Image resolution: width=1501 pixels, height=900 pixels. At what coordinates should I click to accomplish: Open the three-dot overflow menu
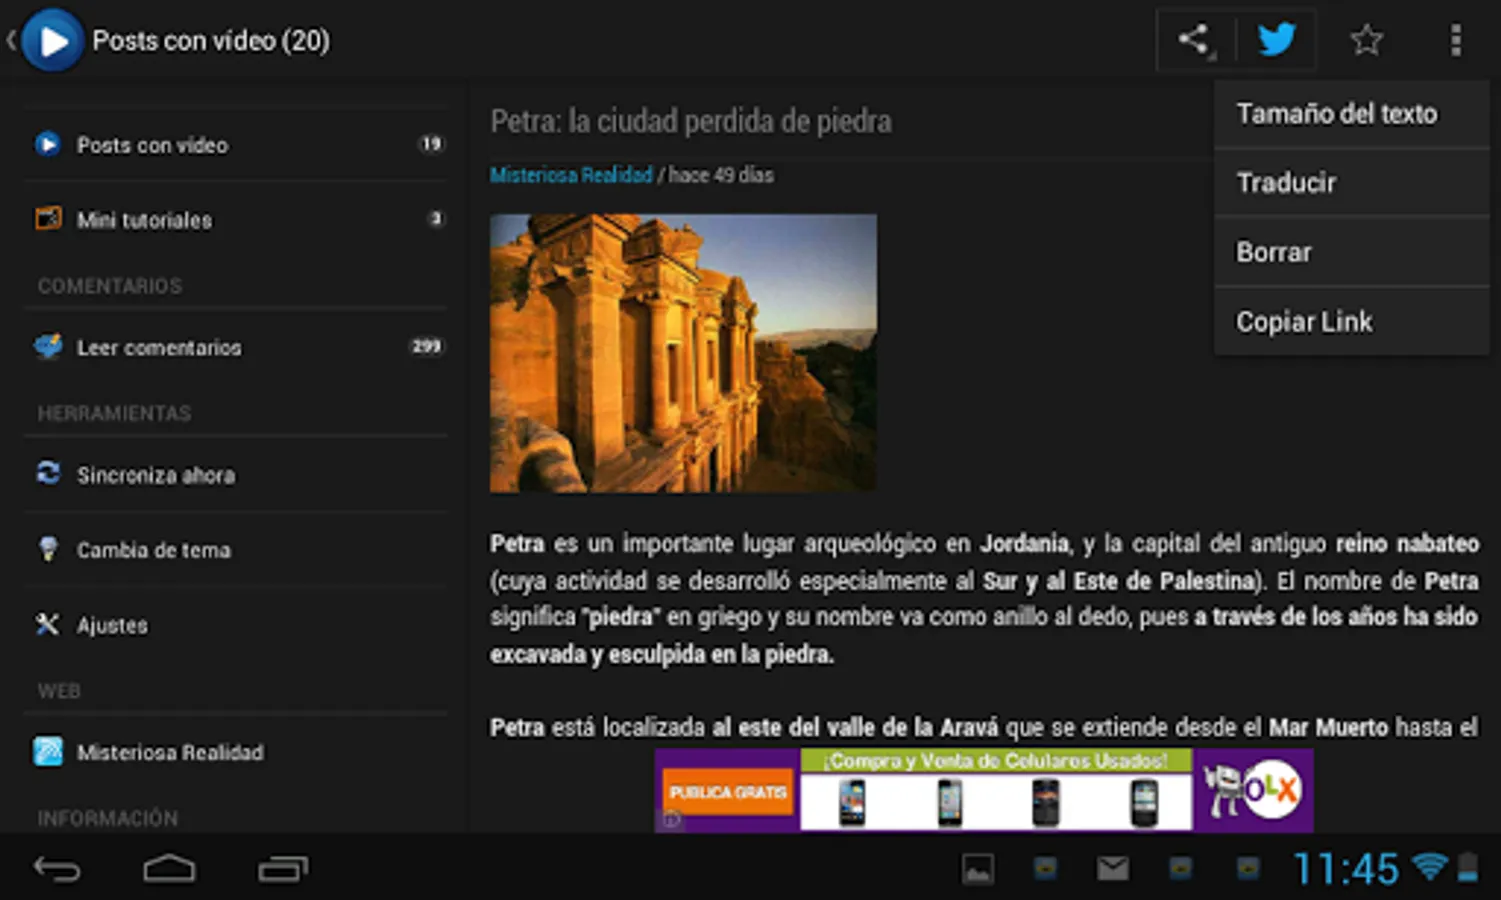click(1455, 40)
